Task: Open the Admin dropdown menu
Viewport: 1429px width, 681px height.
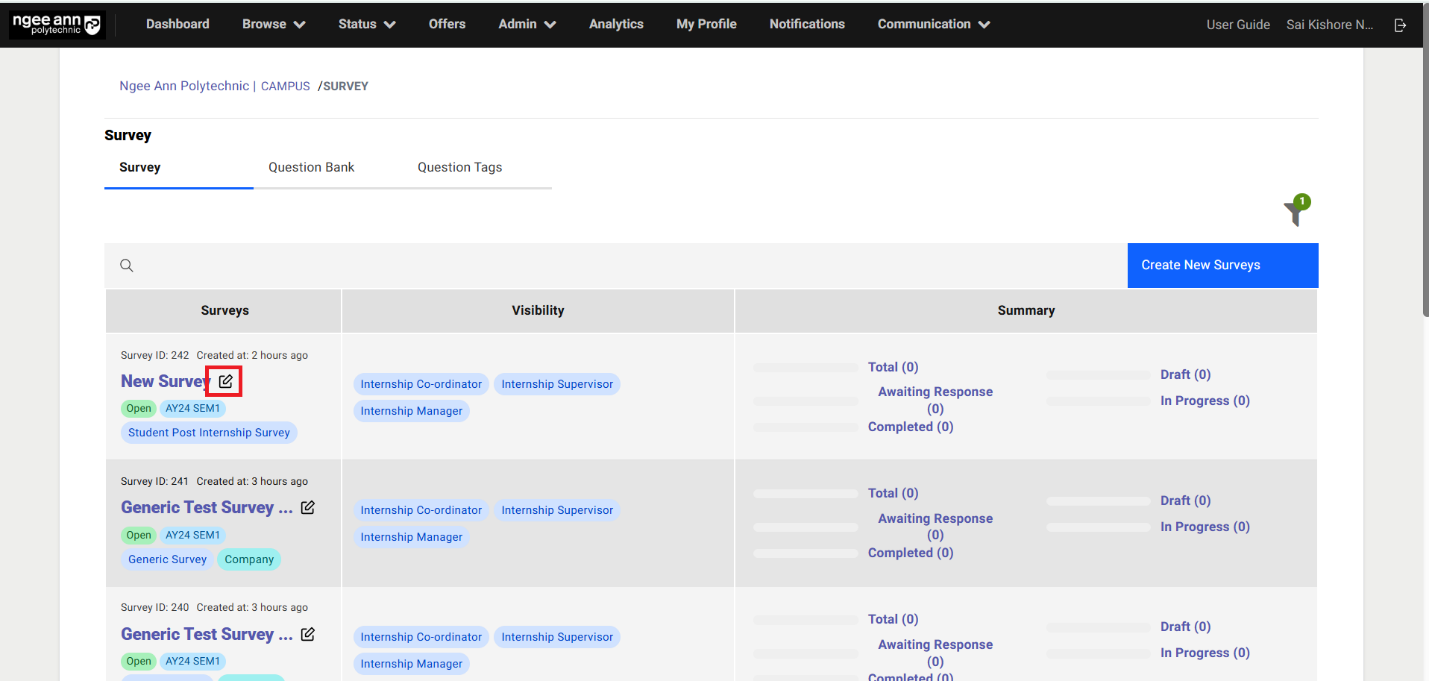Action: click(x=526, y=23)
